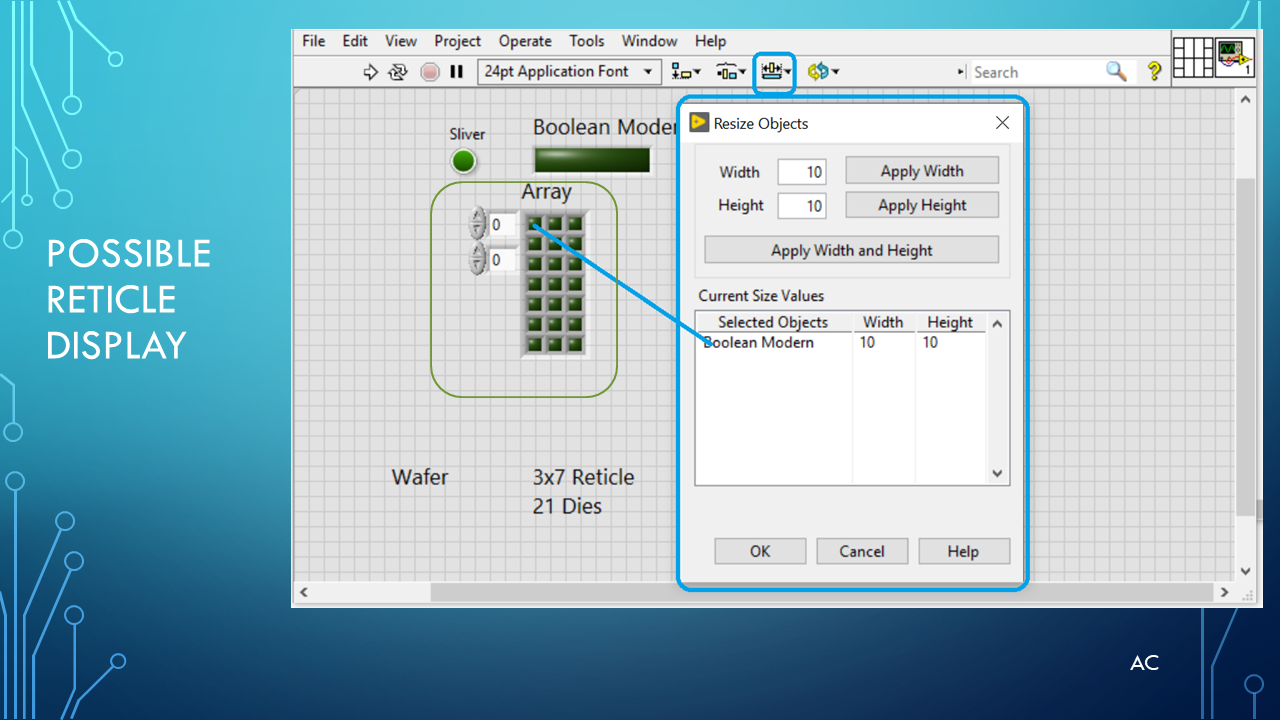This screenshot has height=720, width=1280.
Task: Toggle the Boolean Modern indicator
Action: 592,159
